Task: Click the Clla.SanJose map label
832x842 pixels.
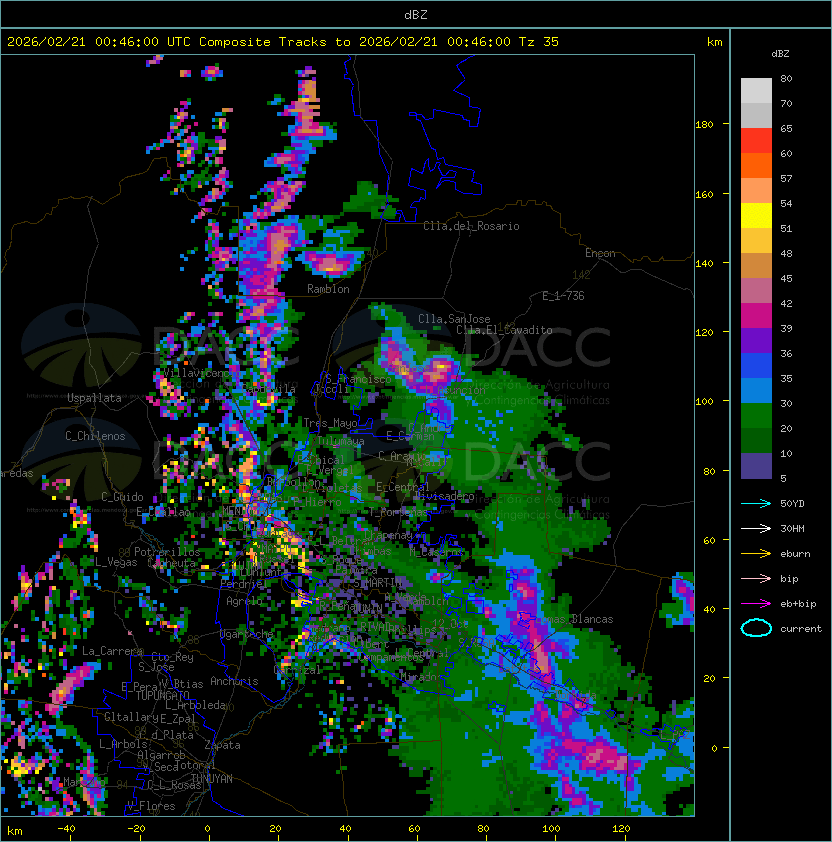Action: [x=454, y=319]
